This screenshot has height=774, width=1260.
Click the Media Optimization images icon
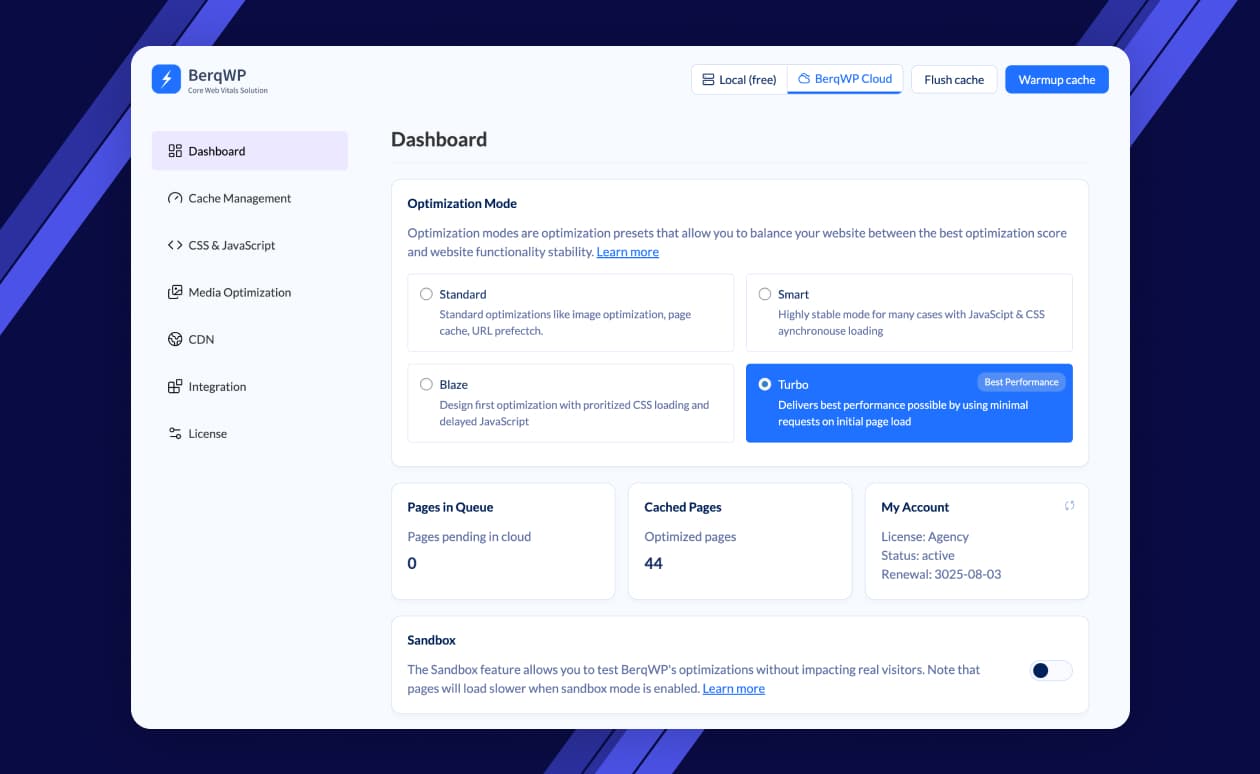coord(175,292)
